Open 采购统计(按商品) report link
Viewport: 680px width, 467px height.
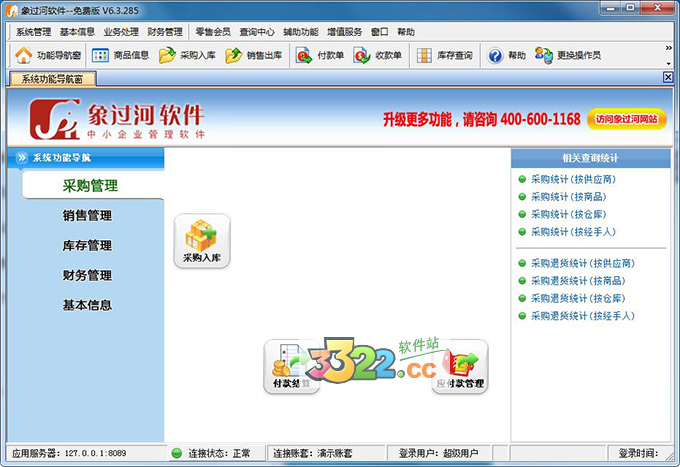point(568,197)
